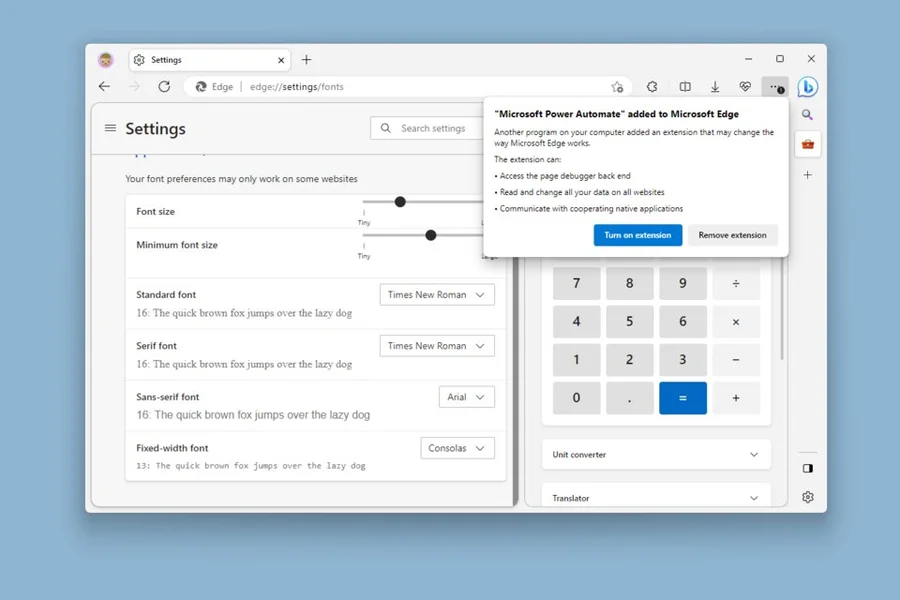
Task: Click the calculator equals key
Action: click(x=682, y=398)
